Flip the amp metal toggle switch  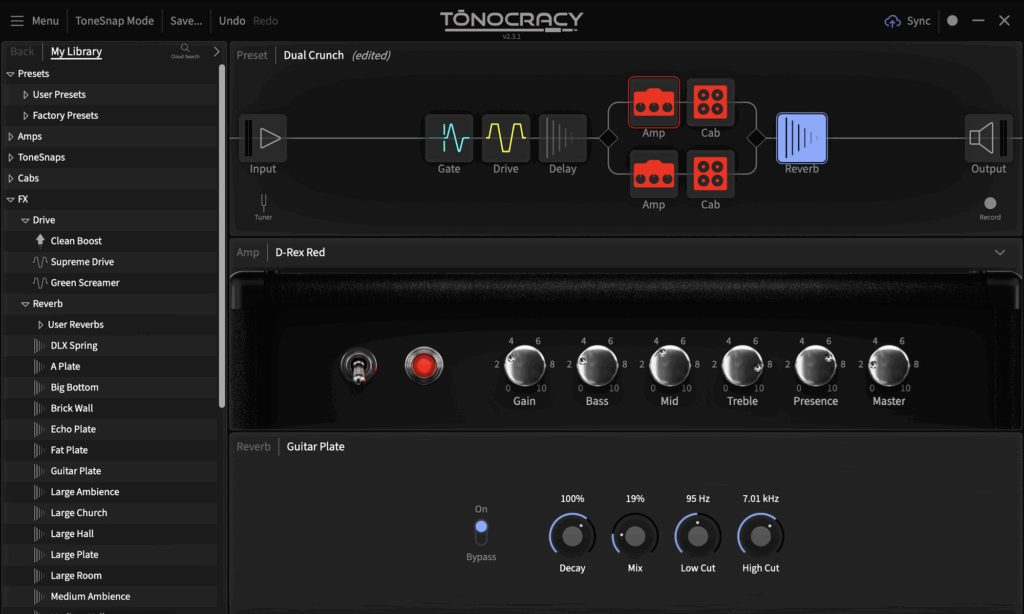359,366
